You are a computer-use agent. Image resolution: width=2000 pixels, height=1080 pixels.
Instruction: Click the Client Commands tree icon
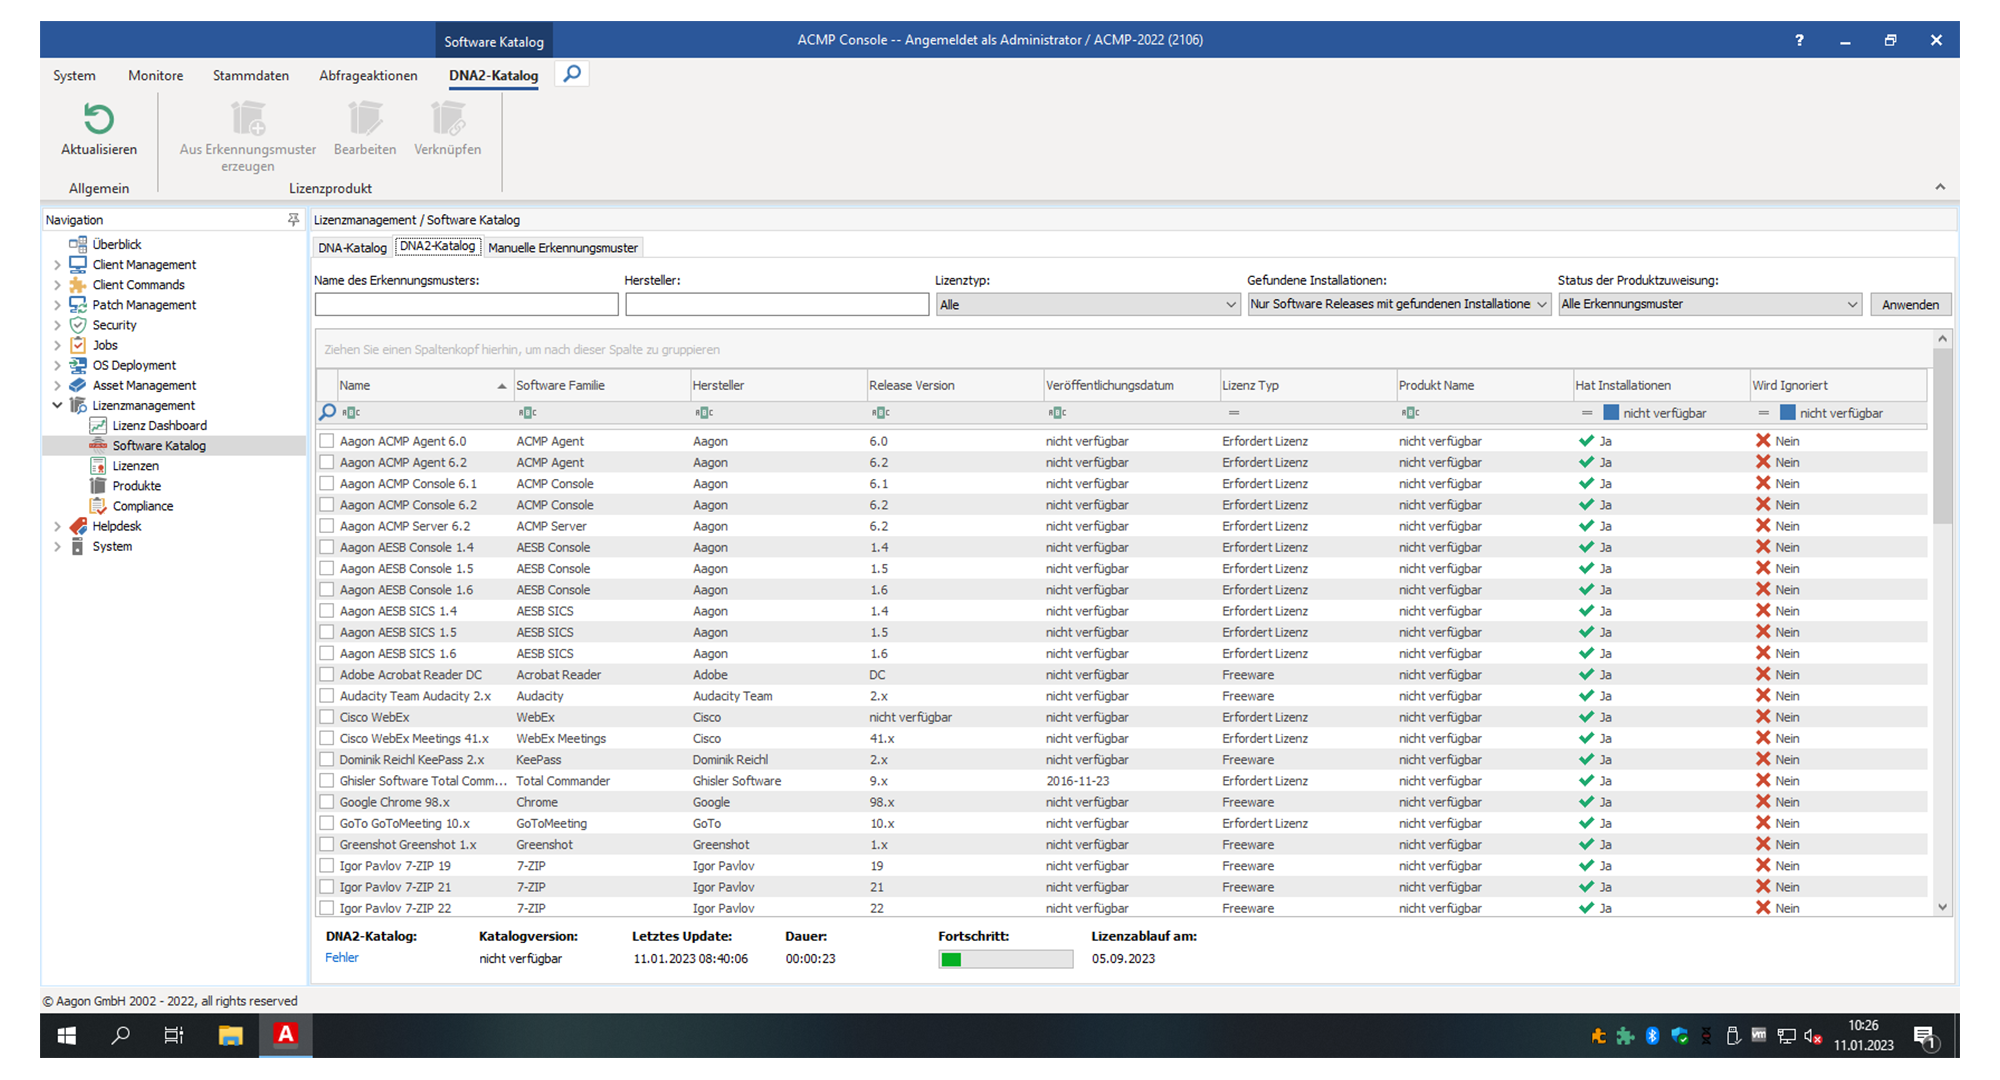(78, 284)
